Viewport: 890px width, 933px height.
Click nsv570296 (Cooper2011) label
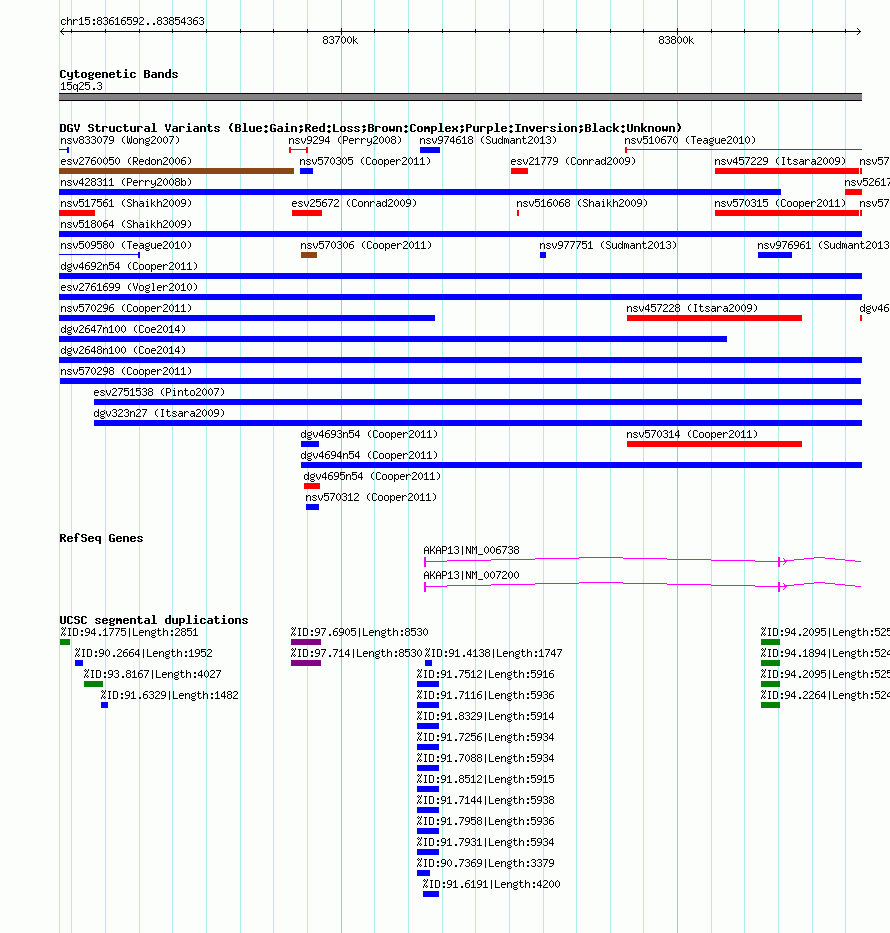tap(126, 308)
